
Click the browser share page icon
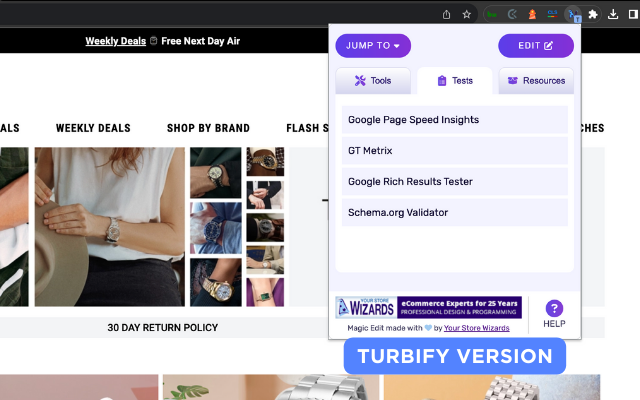pyautogui.click(x=446, y=15)
